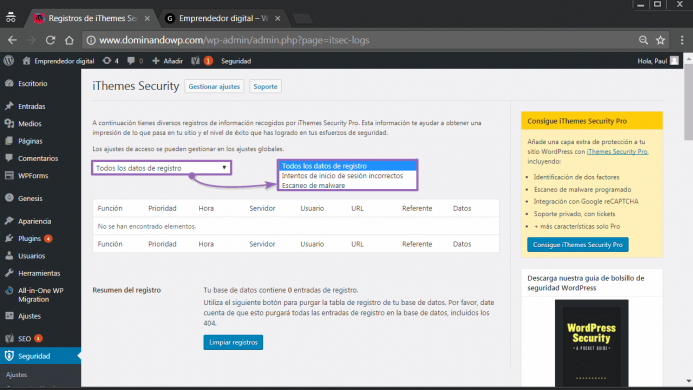Screen dimensions: 693x390
Task: Close the Registros de iThemes tab
Action: tap(147, 18)
